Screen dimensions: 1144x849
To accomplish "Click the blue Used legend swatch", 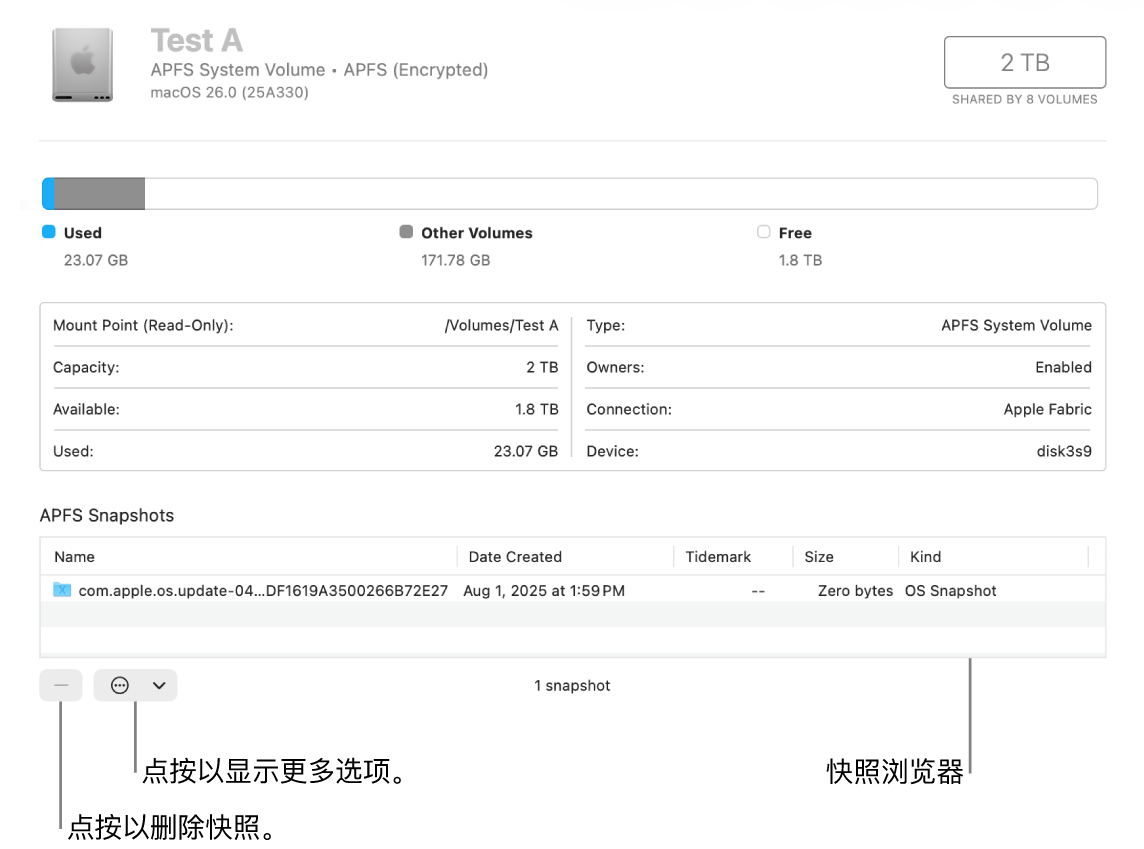I will [48, 232].
